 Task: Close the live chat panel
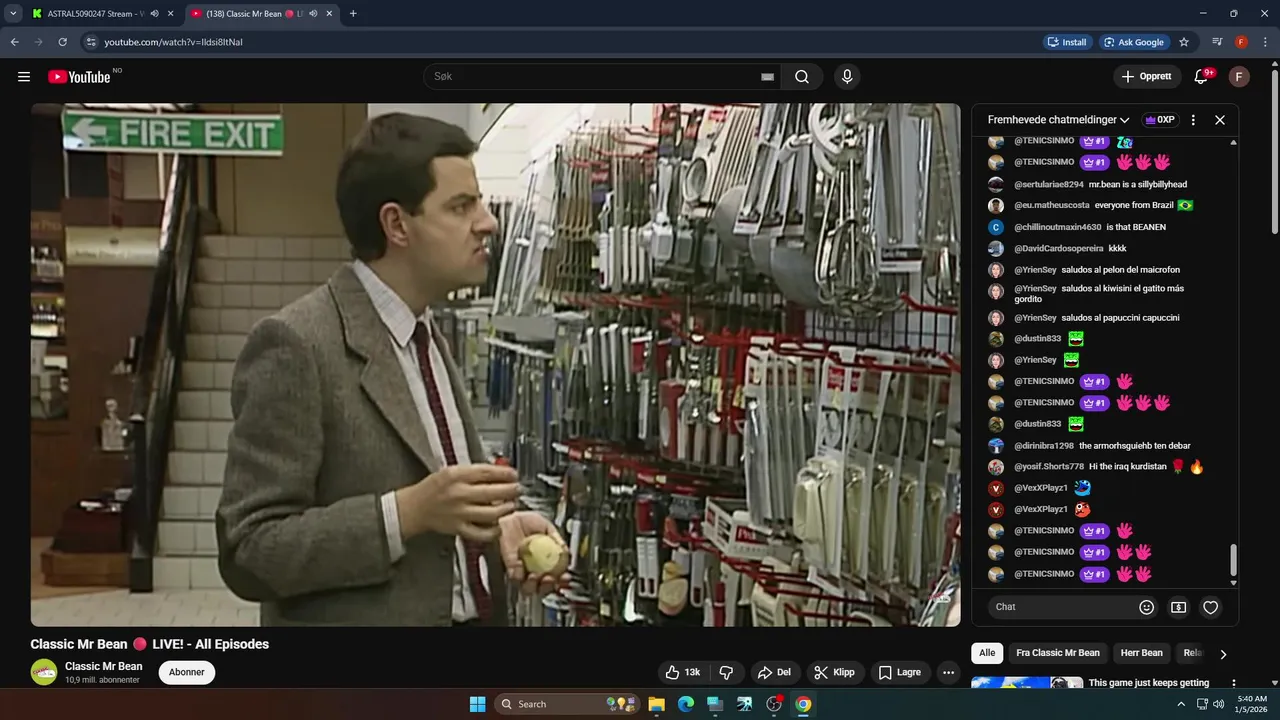(x=1220, y=120)
